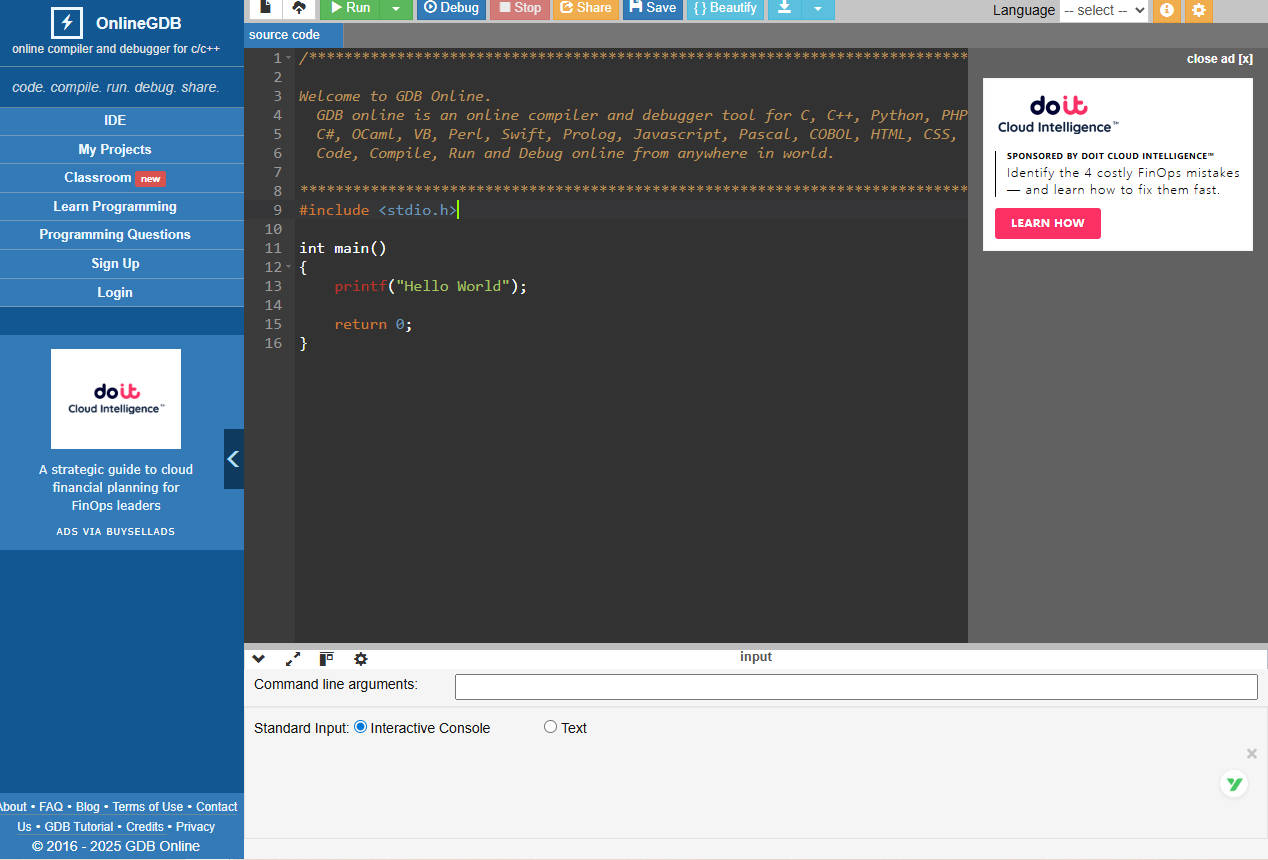Image resolution: width=1268 pixels, height=860 pixels.
Task: Click the Beautify button
Action: (x=725, y=8)
